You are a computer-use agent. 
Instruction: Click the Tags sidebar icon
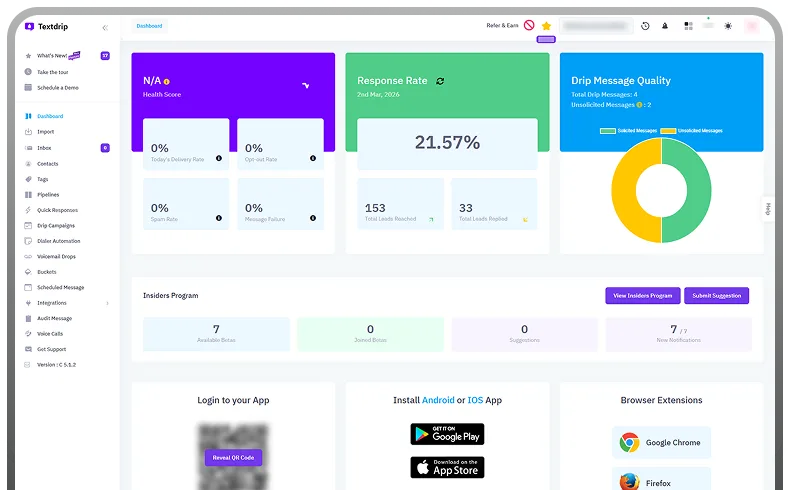28,179
